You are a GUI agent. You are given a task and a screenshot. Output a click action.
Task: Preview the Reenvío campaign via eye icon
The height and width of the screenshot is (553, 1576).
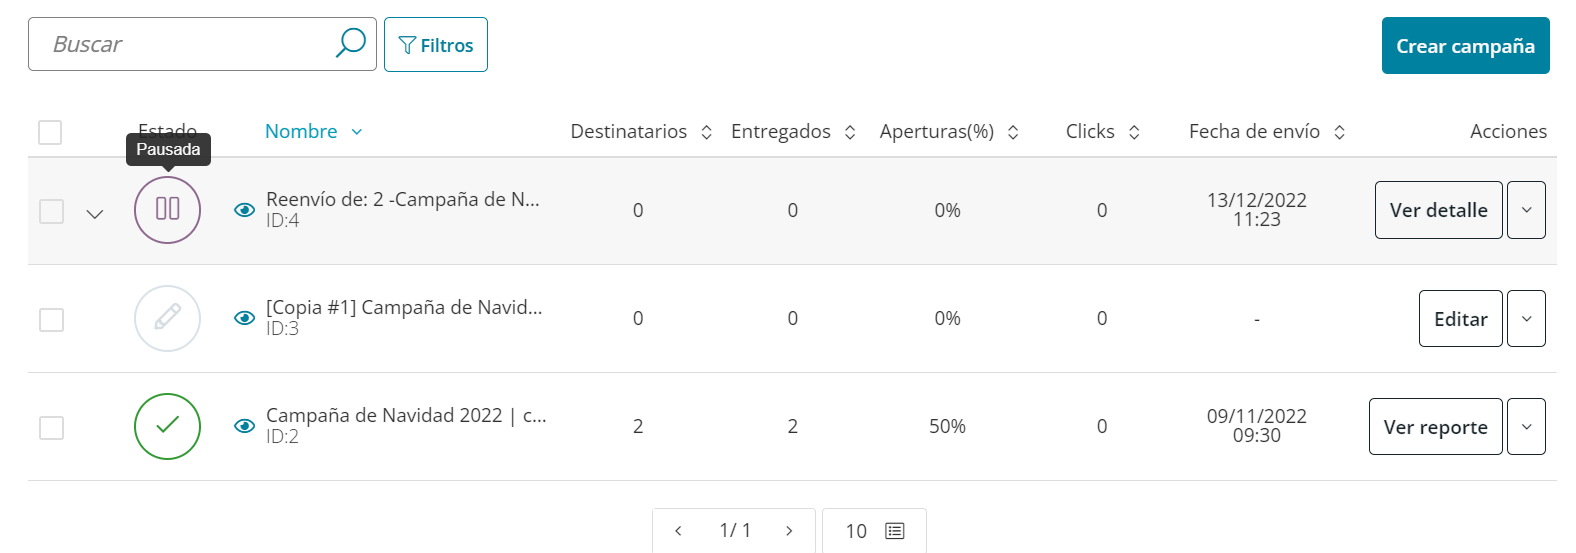click(x=244, y=210)
